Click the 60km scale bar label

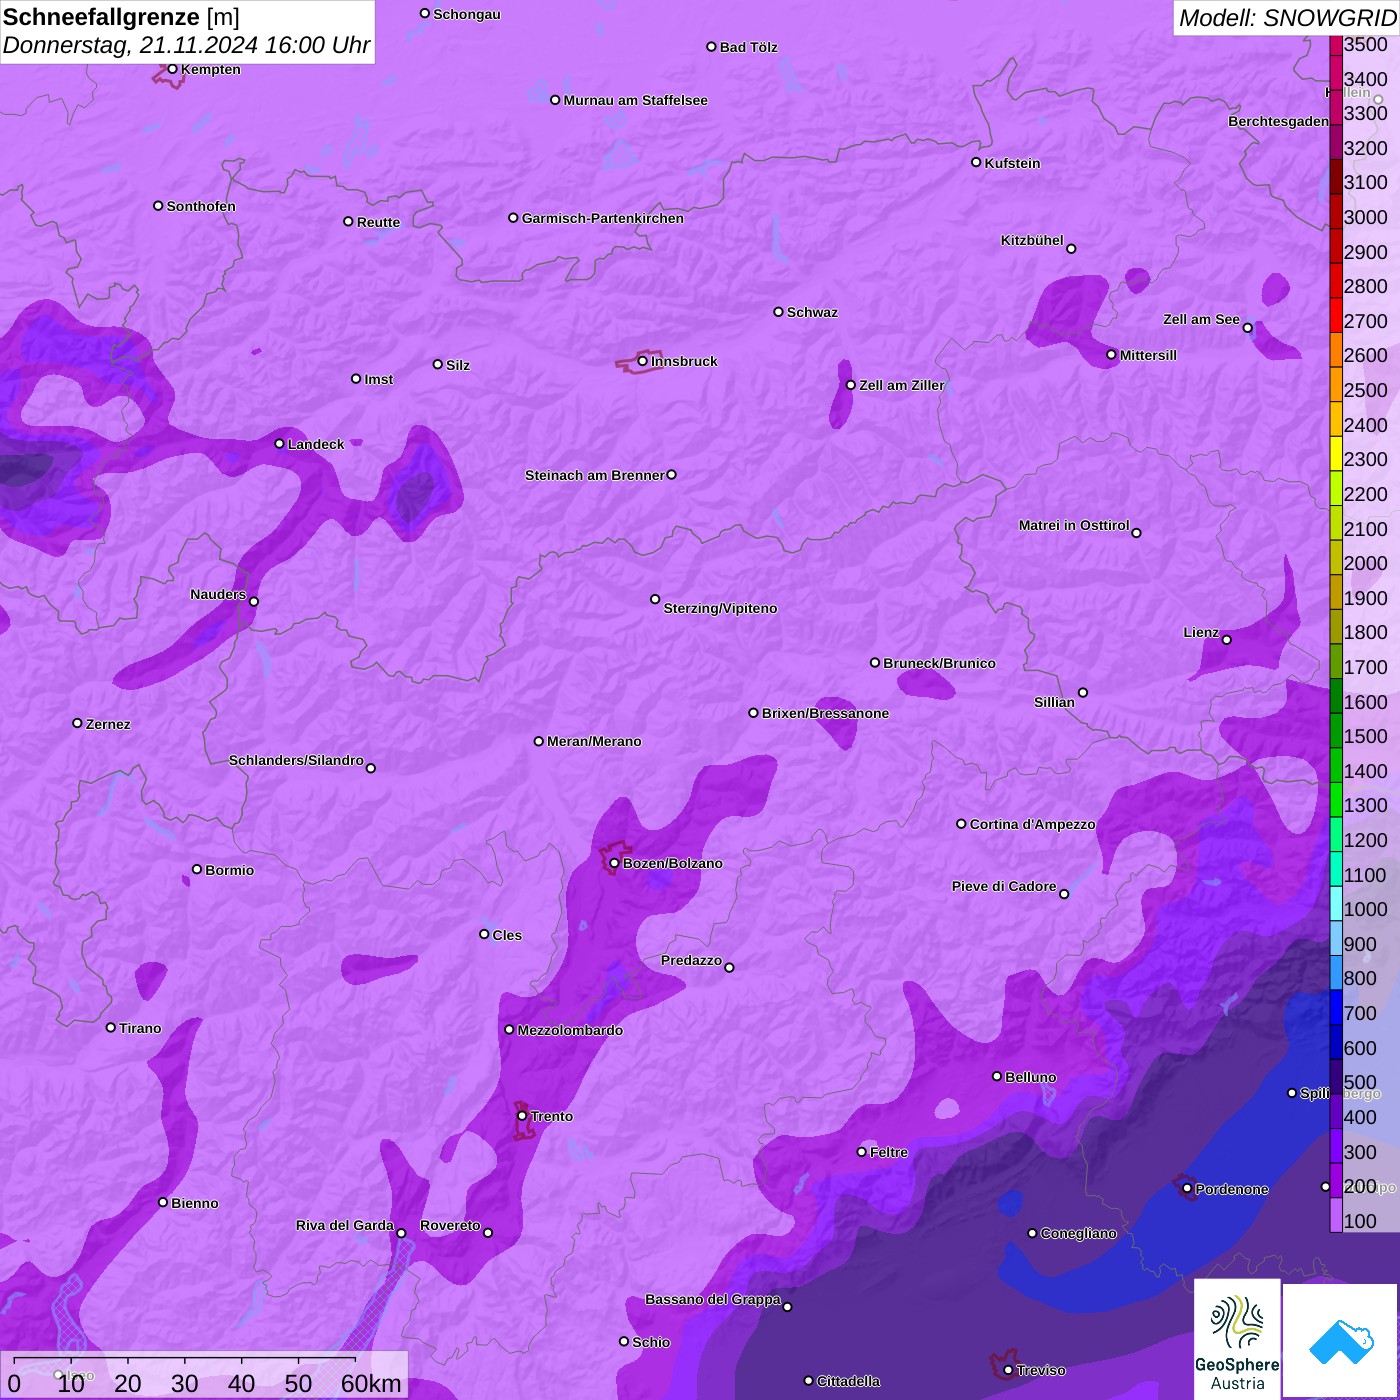[371, 1383]
